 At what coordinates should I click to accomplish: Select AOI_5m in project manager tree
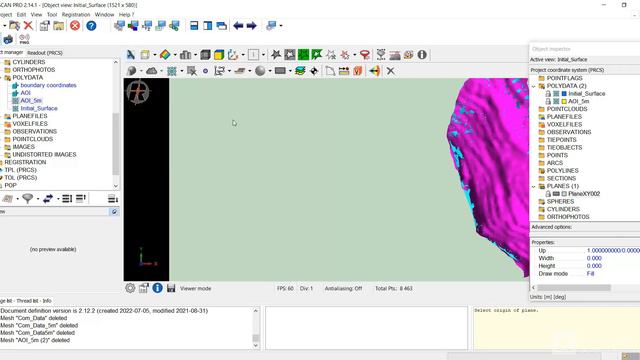(x=31, y=101)
